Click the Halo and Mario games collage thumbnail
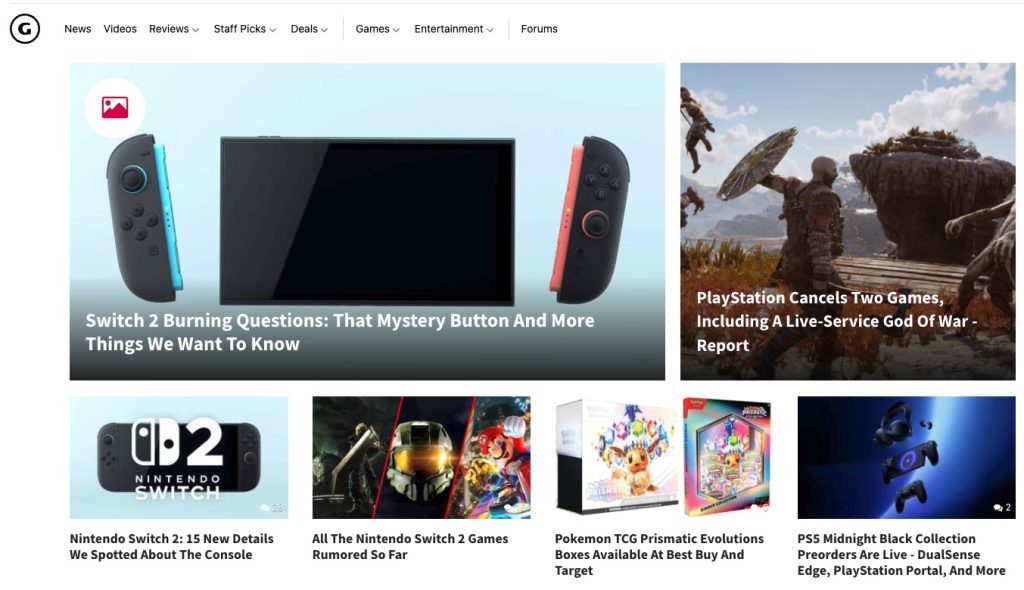This screenshot has width=1024, height=590. point(421,457)
